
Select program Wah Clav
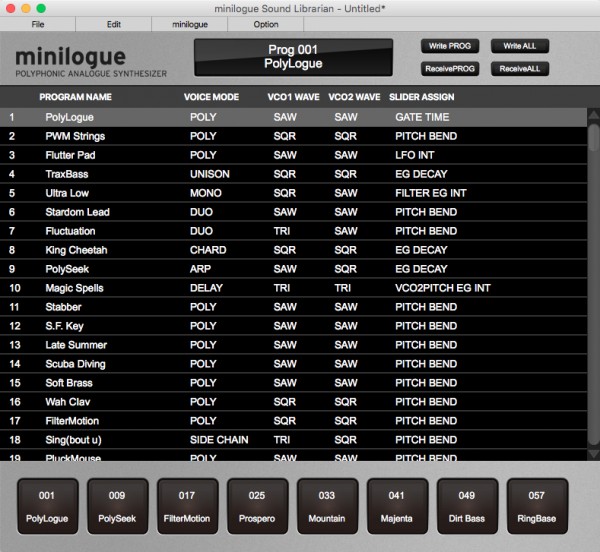[293, 402]
